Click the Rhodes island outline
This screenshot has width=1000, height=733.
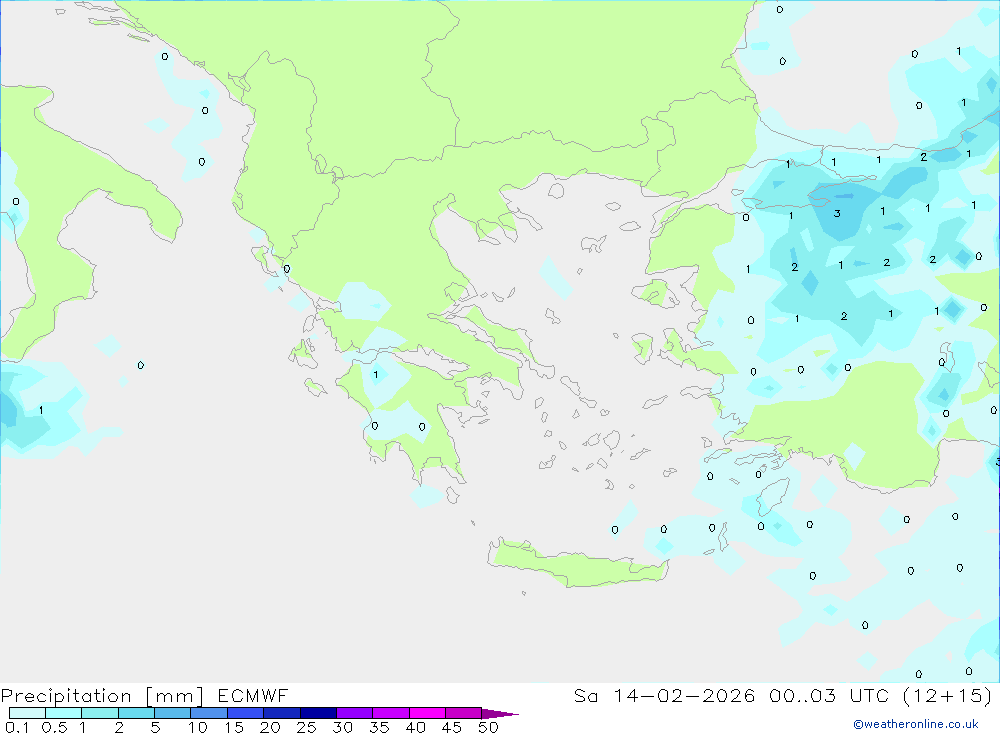774,495
